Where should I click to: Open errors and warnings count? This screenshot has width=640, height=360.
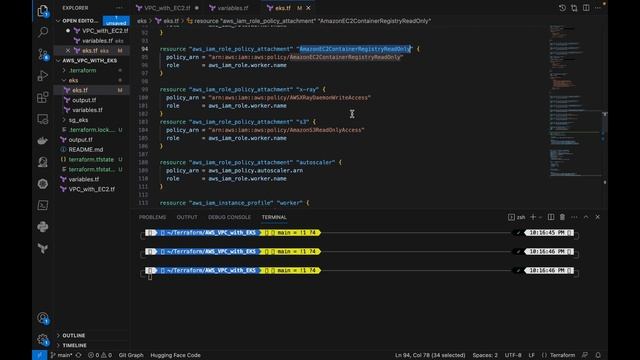(x=100, y=355)
